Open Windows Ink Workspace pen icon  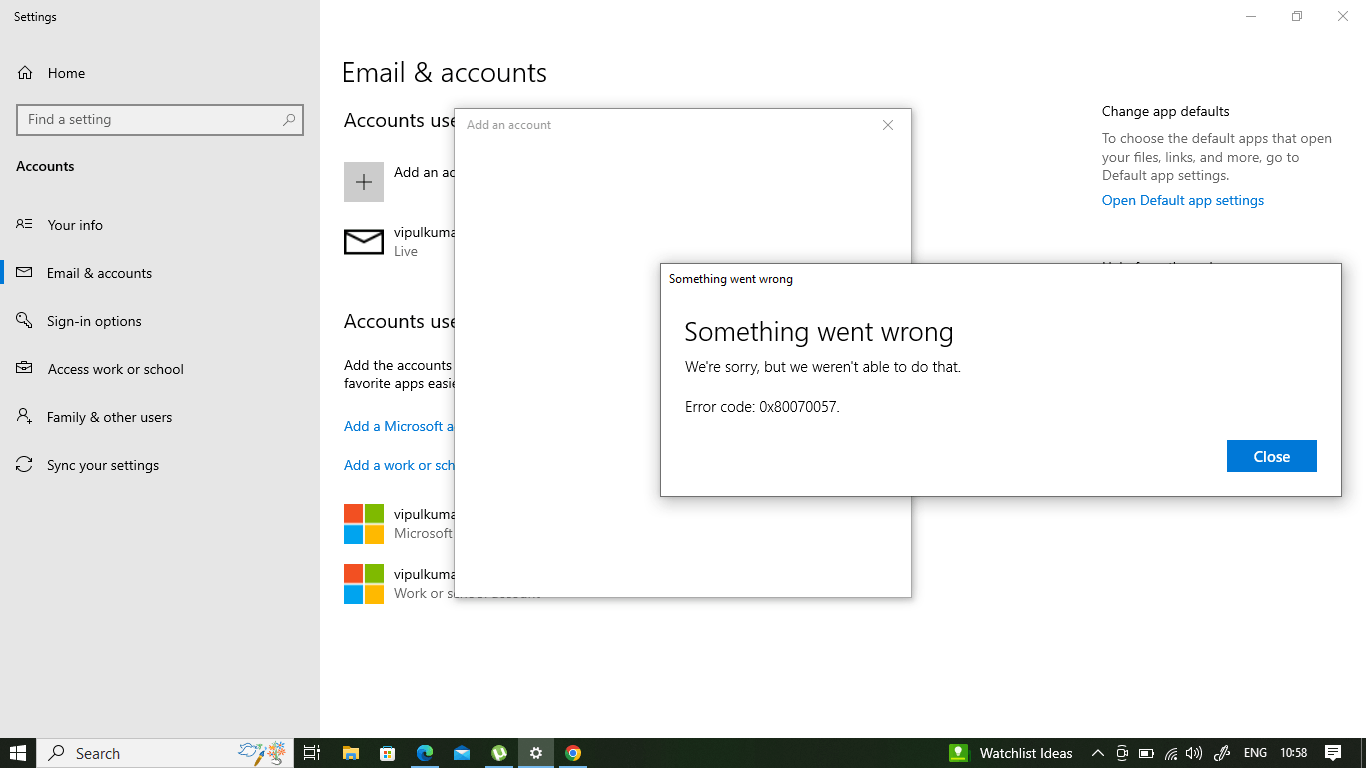(x=1221, y=753)
